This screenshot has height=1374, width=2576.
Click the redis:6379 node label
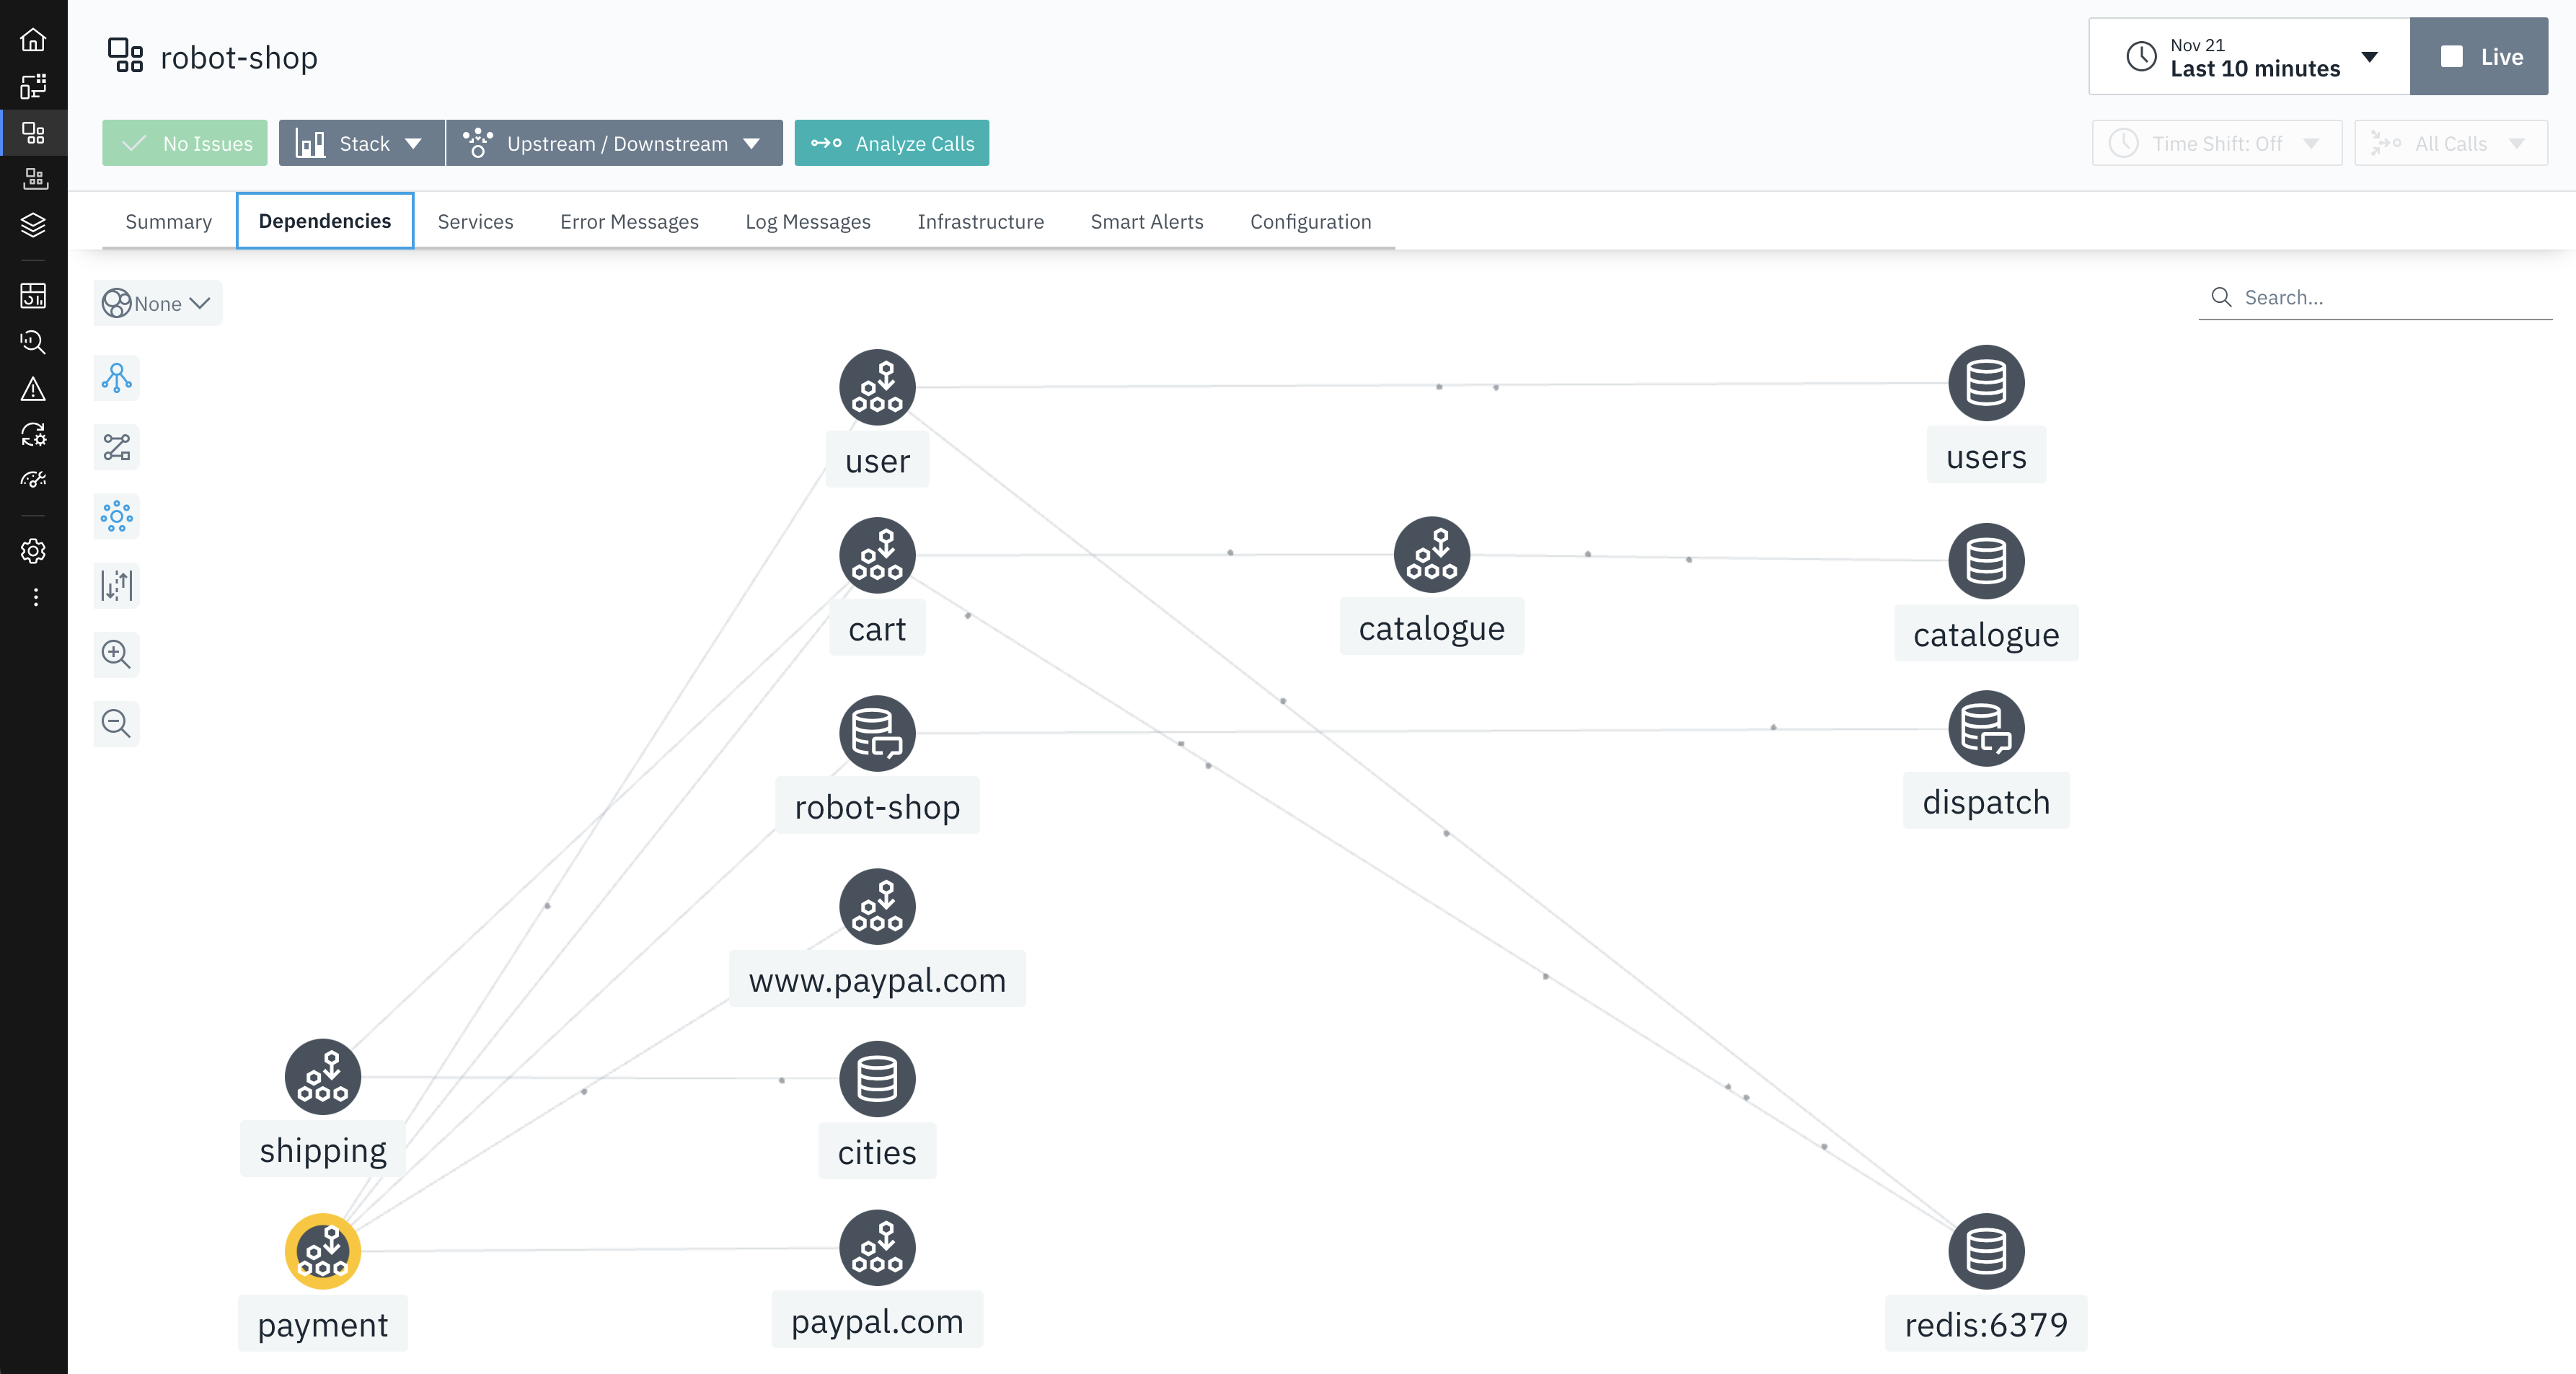click(1986, 1324)
